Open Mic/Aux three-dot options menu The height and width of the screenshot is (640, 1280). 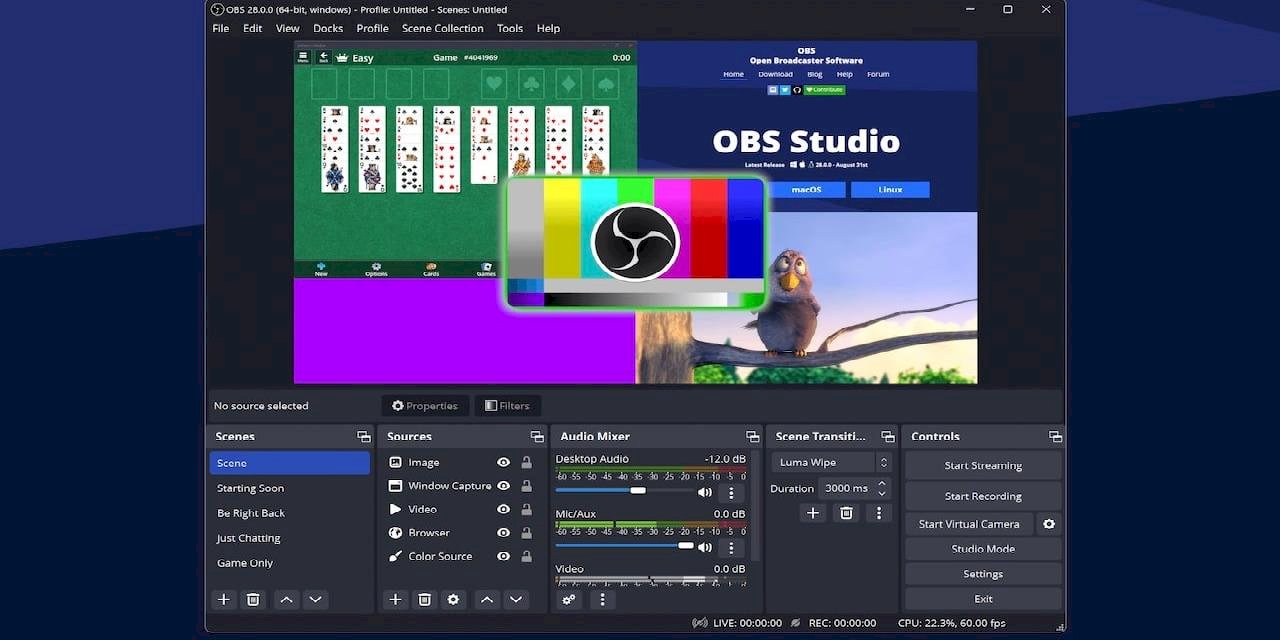(731, 547)
